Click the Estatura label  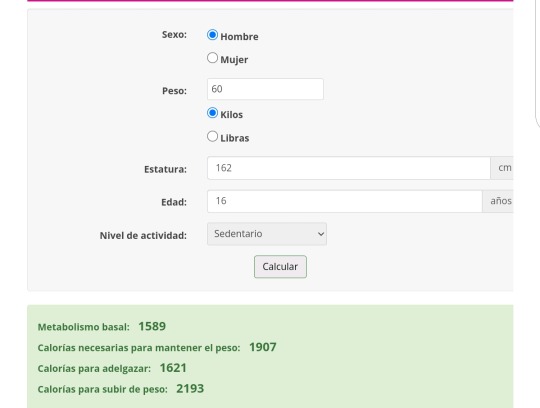point(165,169)
